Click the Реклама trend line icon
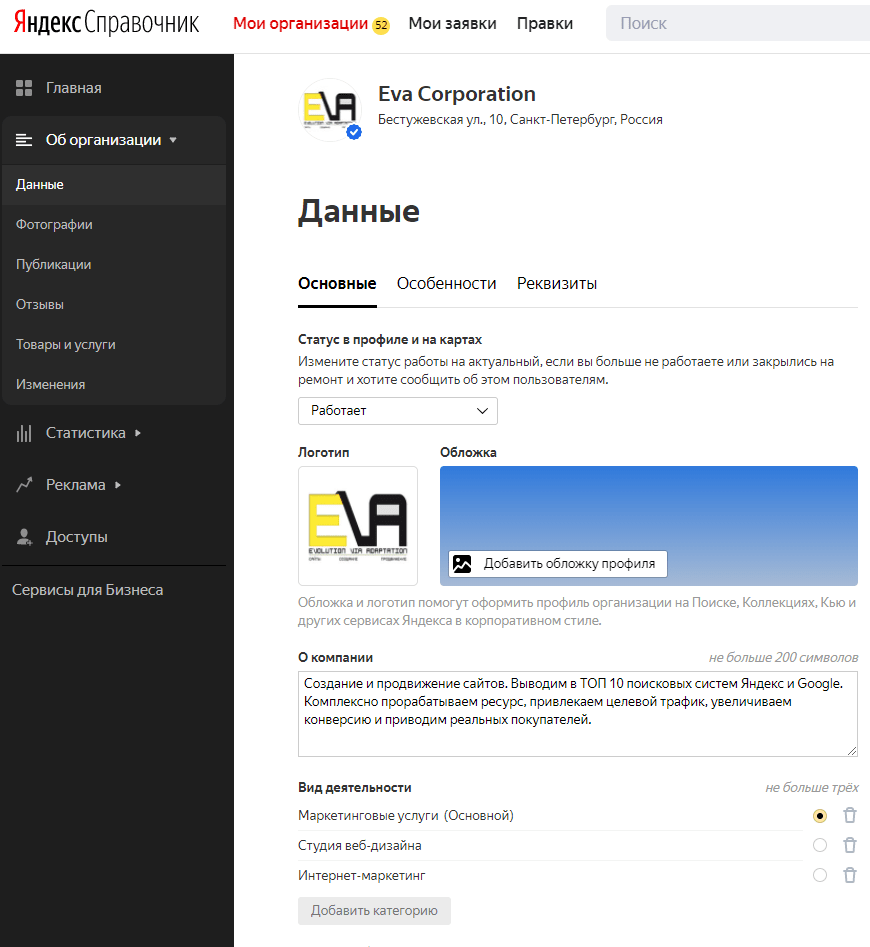870x947 pixels. [x=25, y=485]
